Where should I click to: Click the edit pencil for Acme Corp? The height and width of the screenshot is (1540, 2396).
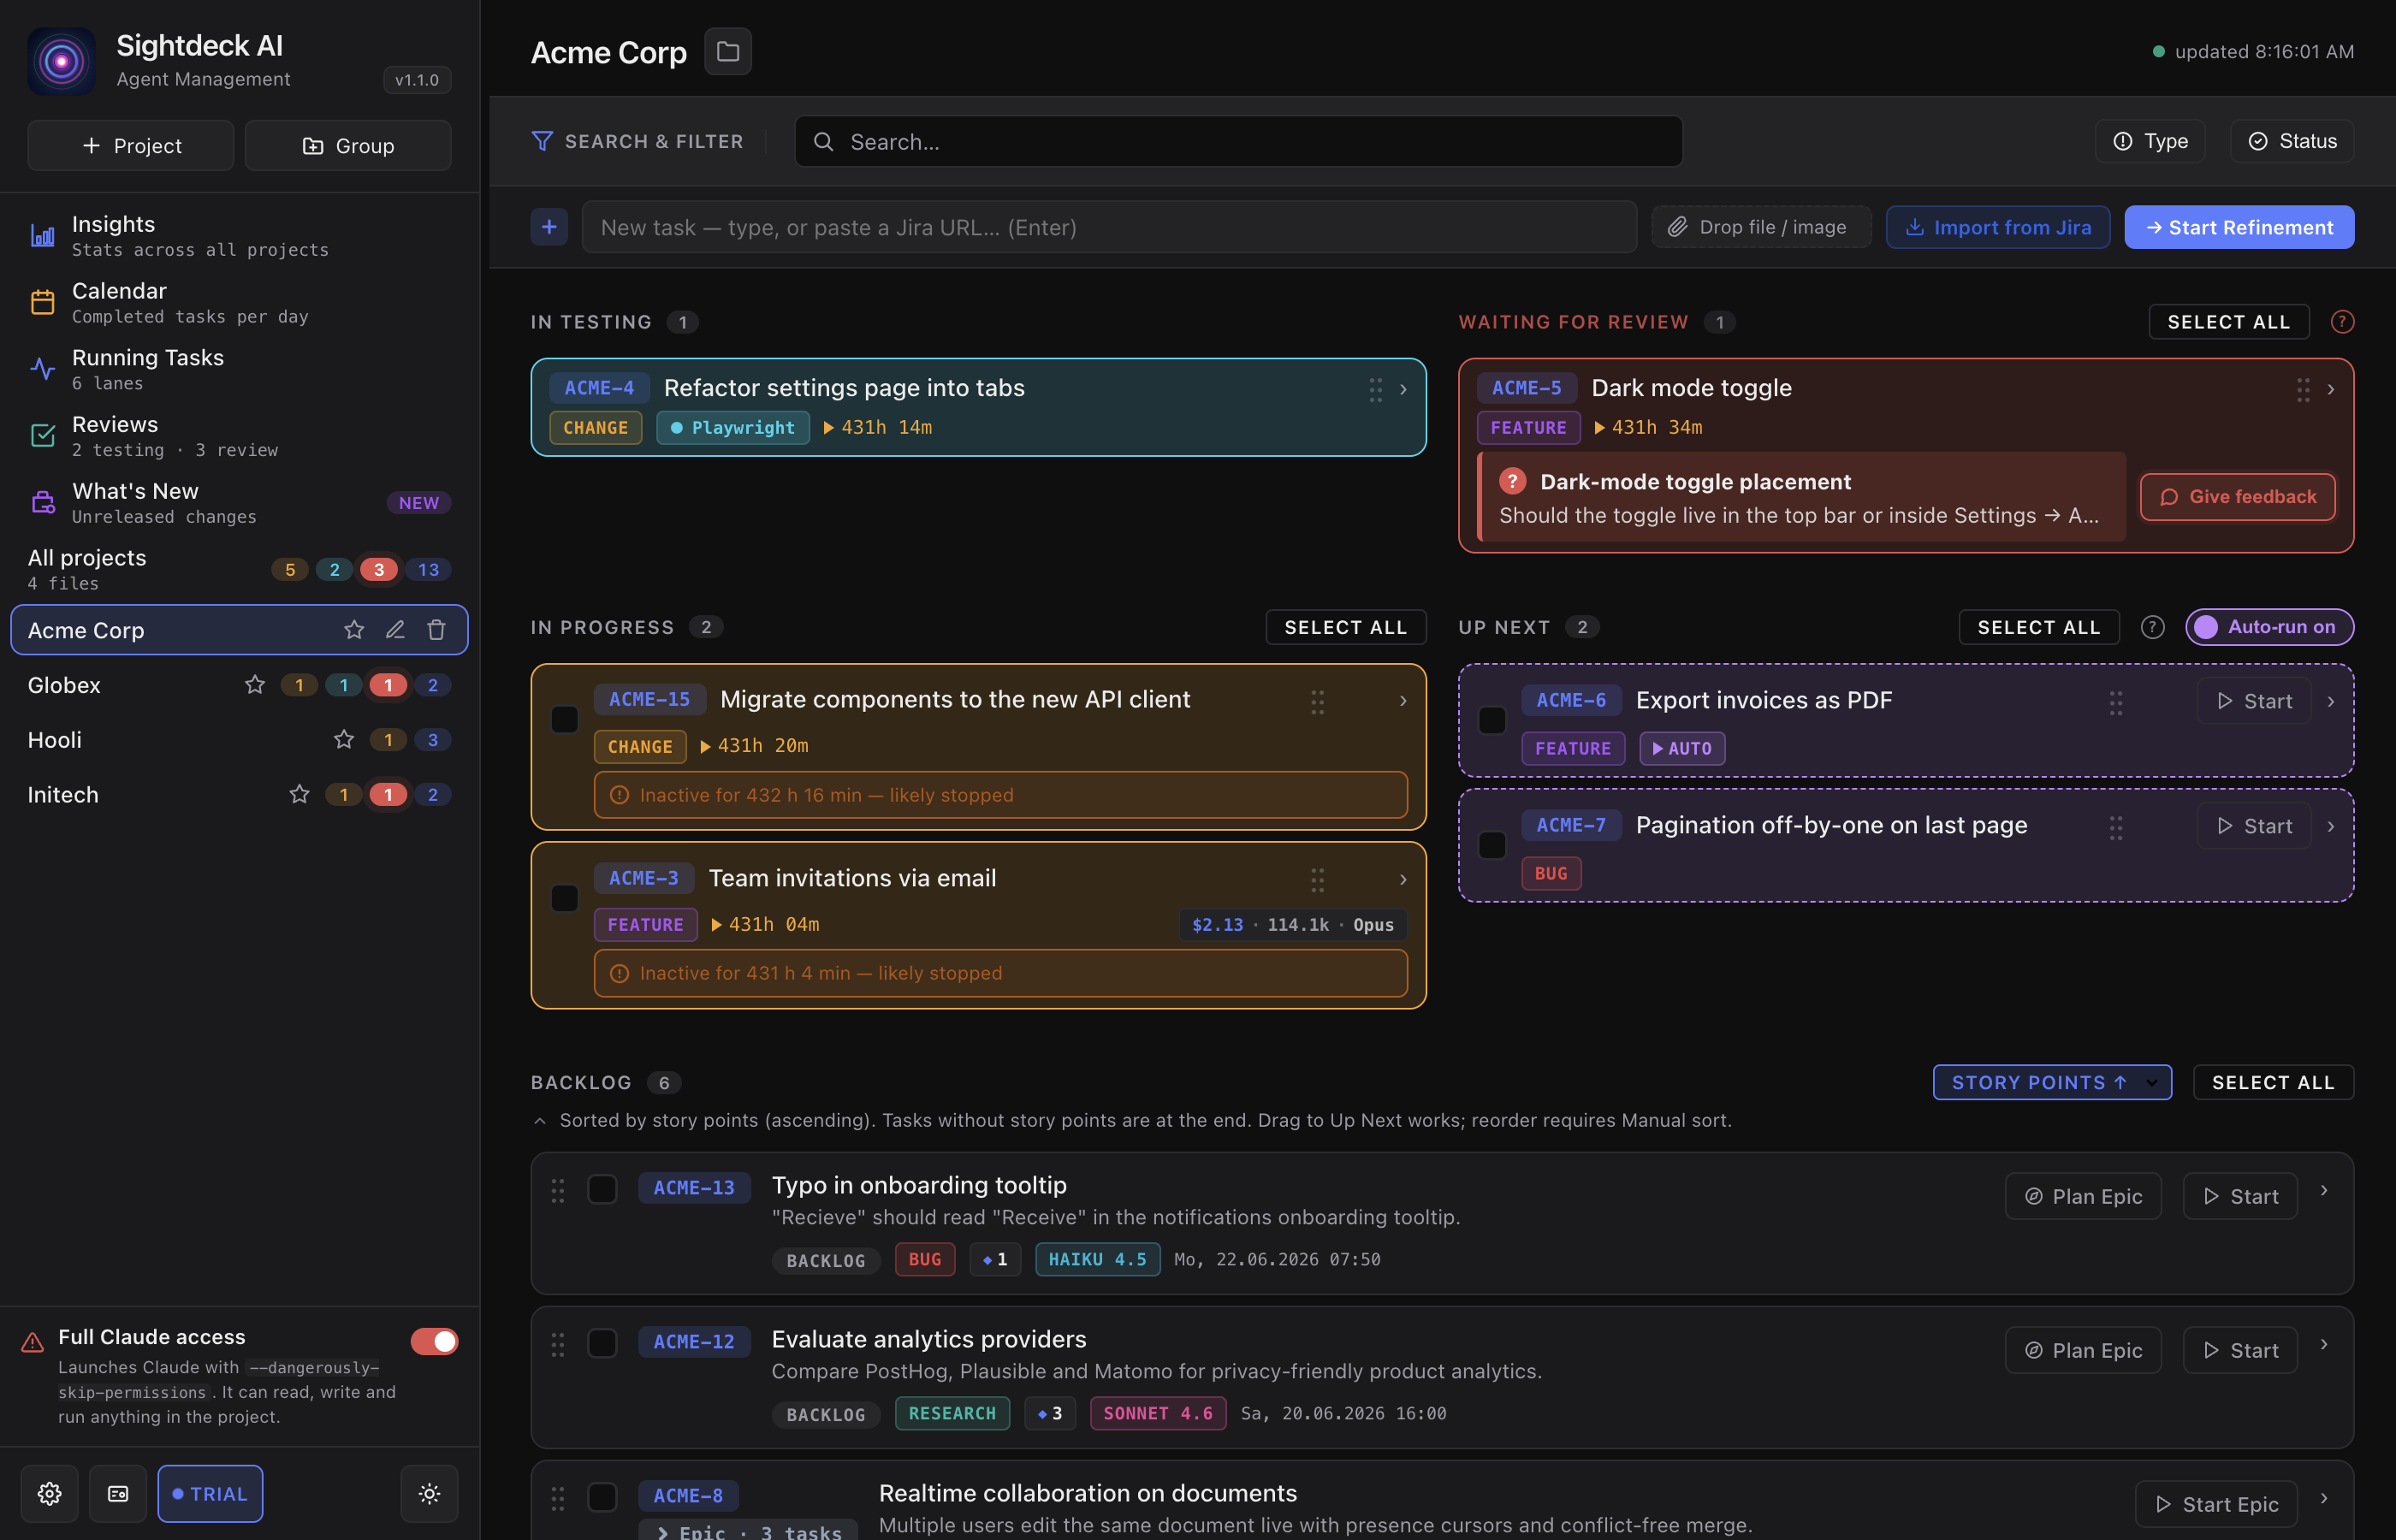[395, 630]
